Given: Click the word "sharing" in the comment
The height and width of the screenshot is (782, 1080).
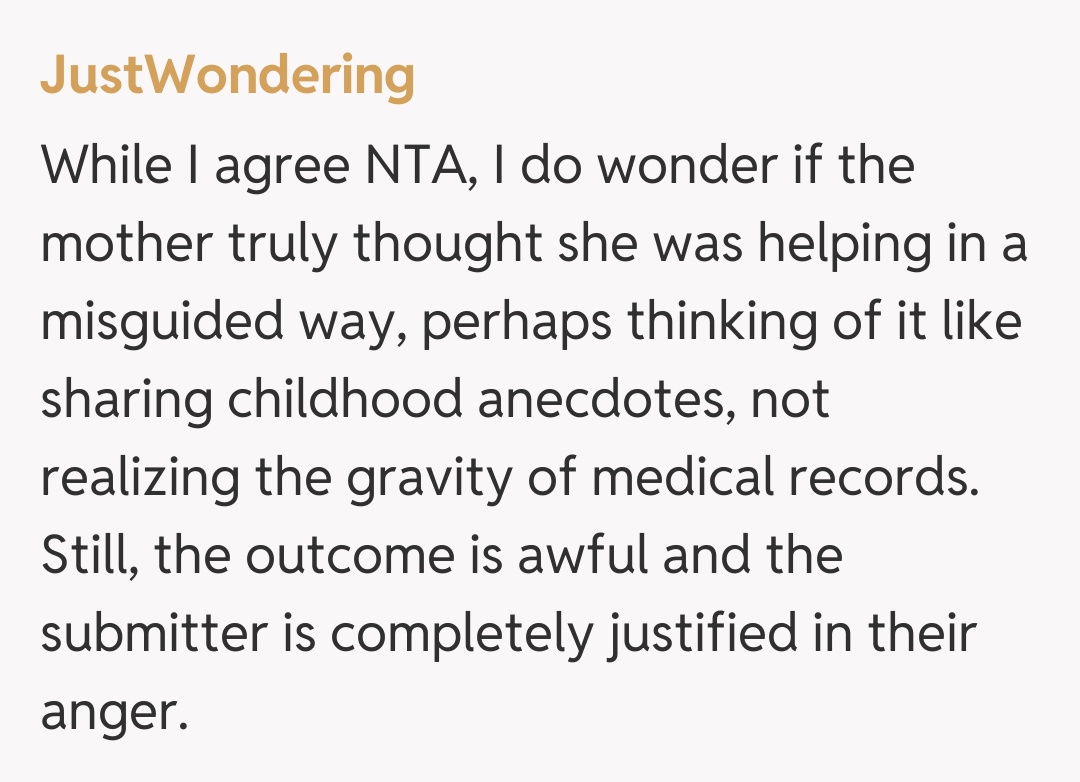Looking at the screenshot, I should [x=126, y=400].
